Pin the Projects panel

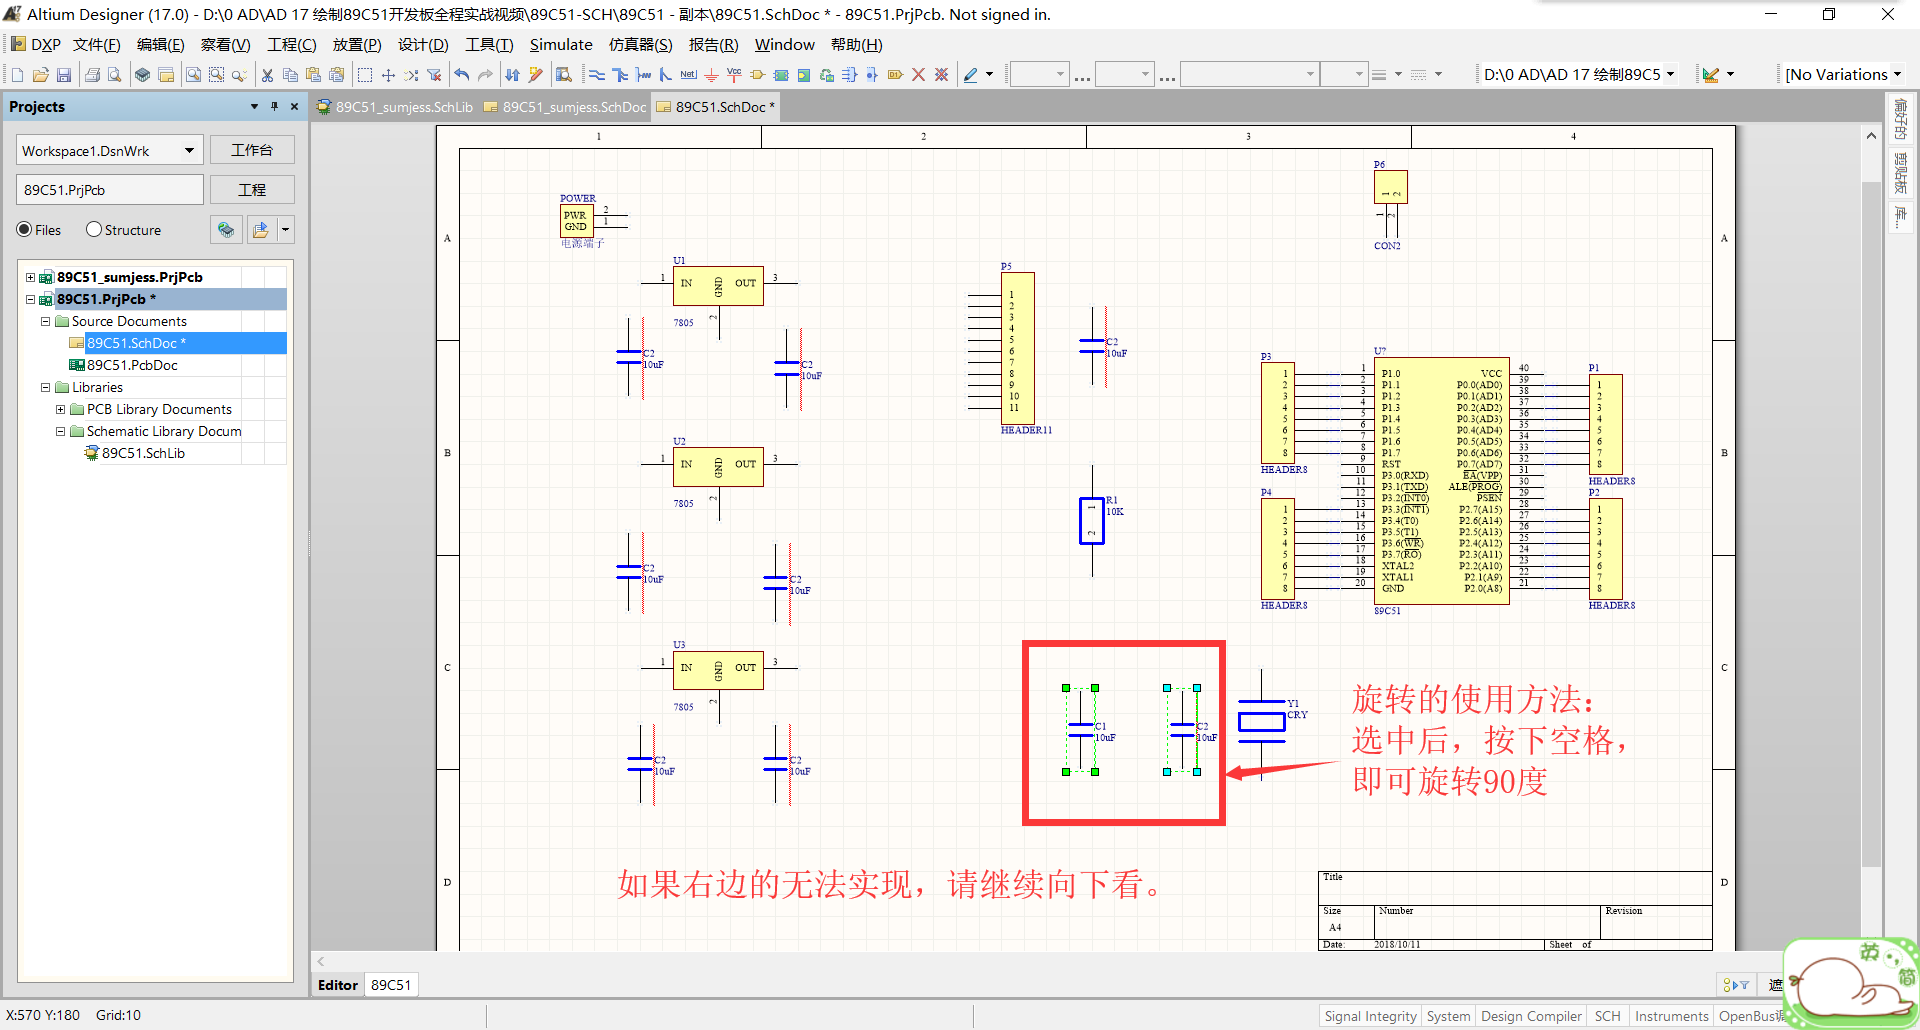(x=274, y=106)
